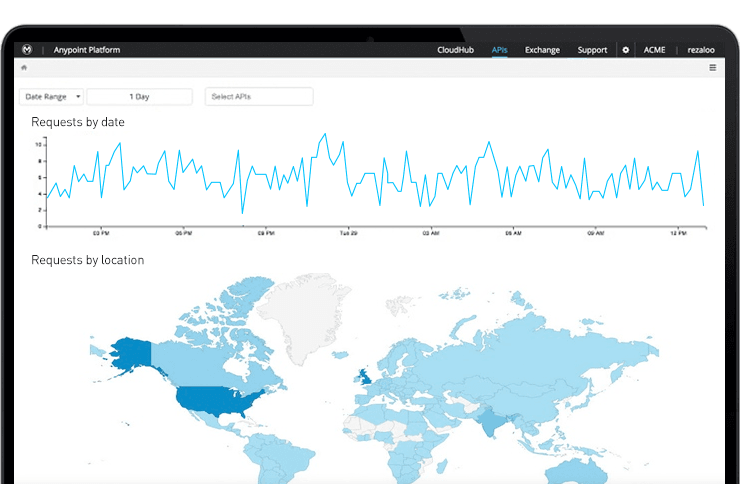Go to the Exchange tab
Viewport: 741px width, 484px height.
coord(542,50)
